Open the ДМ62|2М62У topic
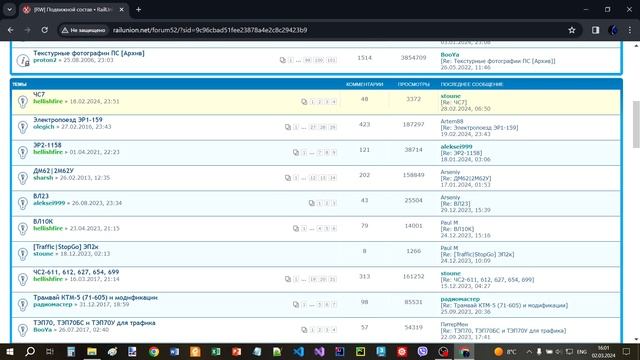The height and width of the screenshot is (360, 640). click(x=53, y=171)
